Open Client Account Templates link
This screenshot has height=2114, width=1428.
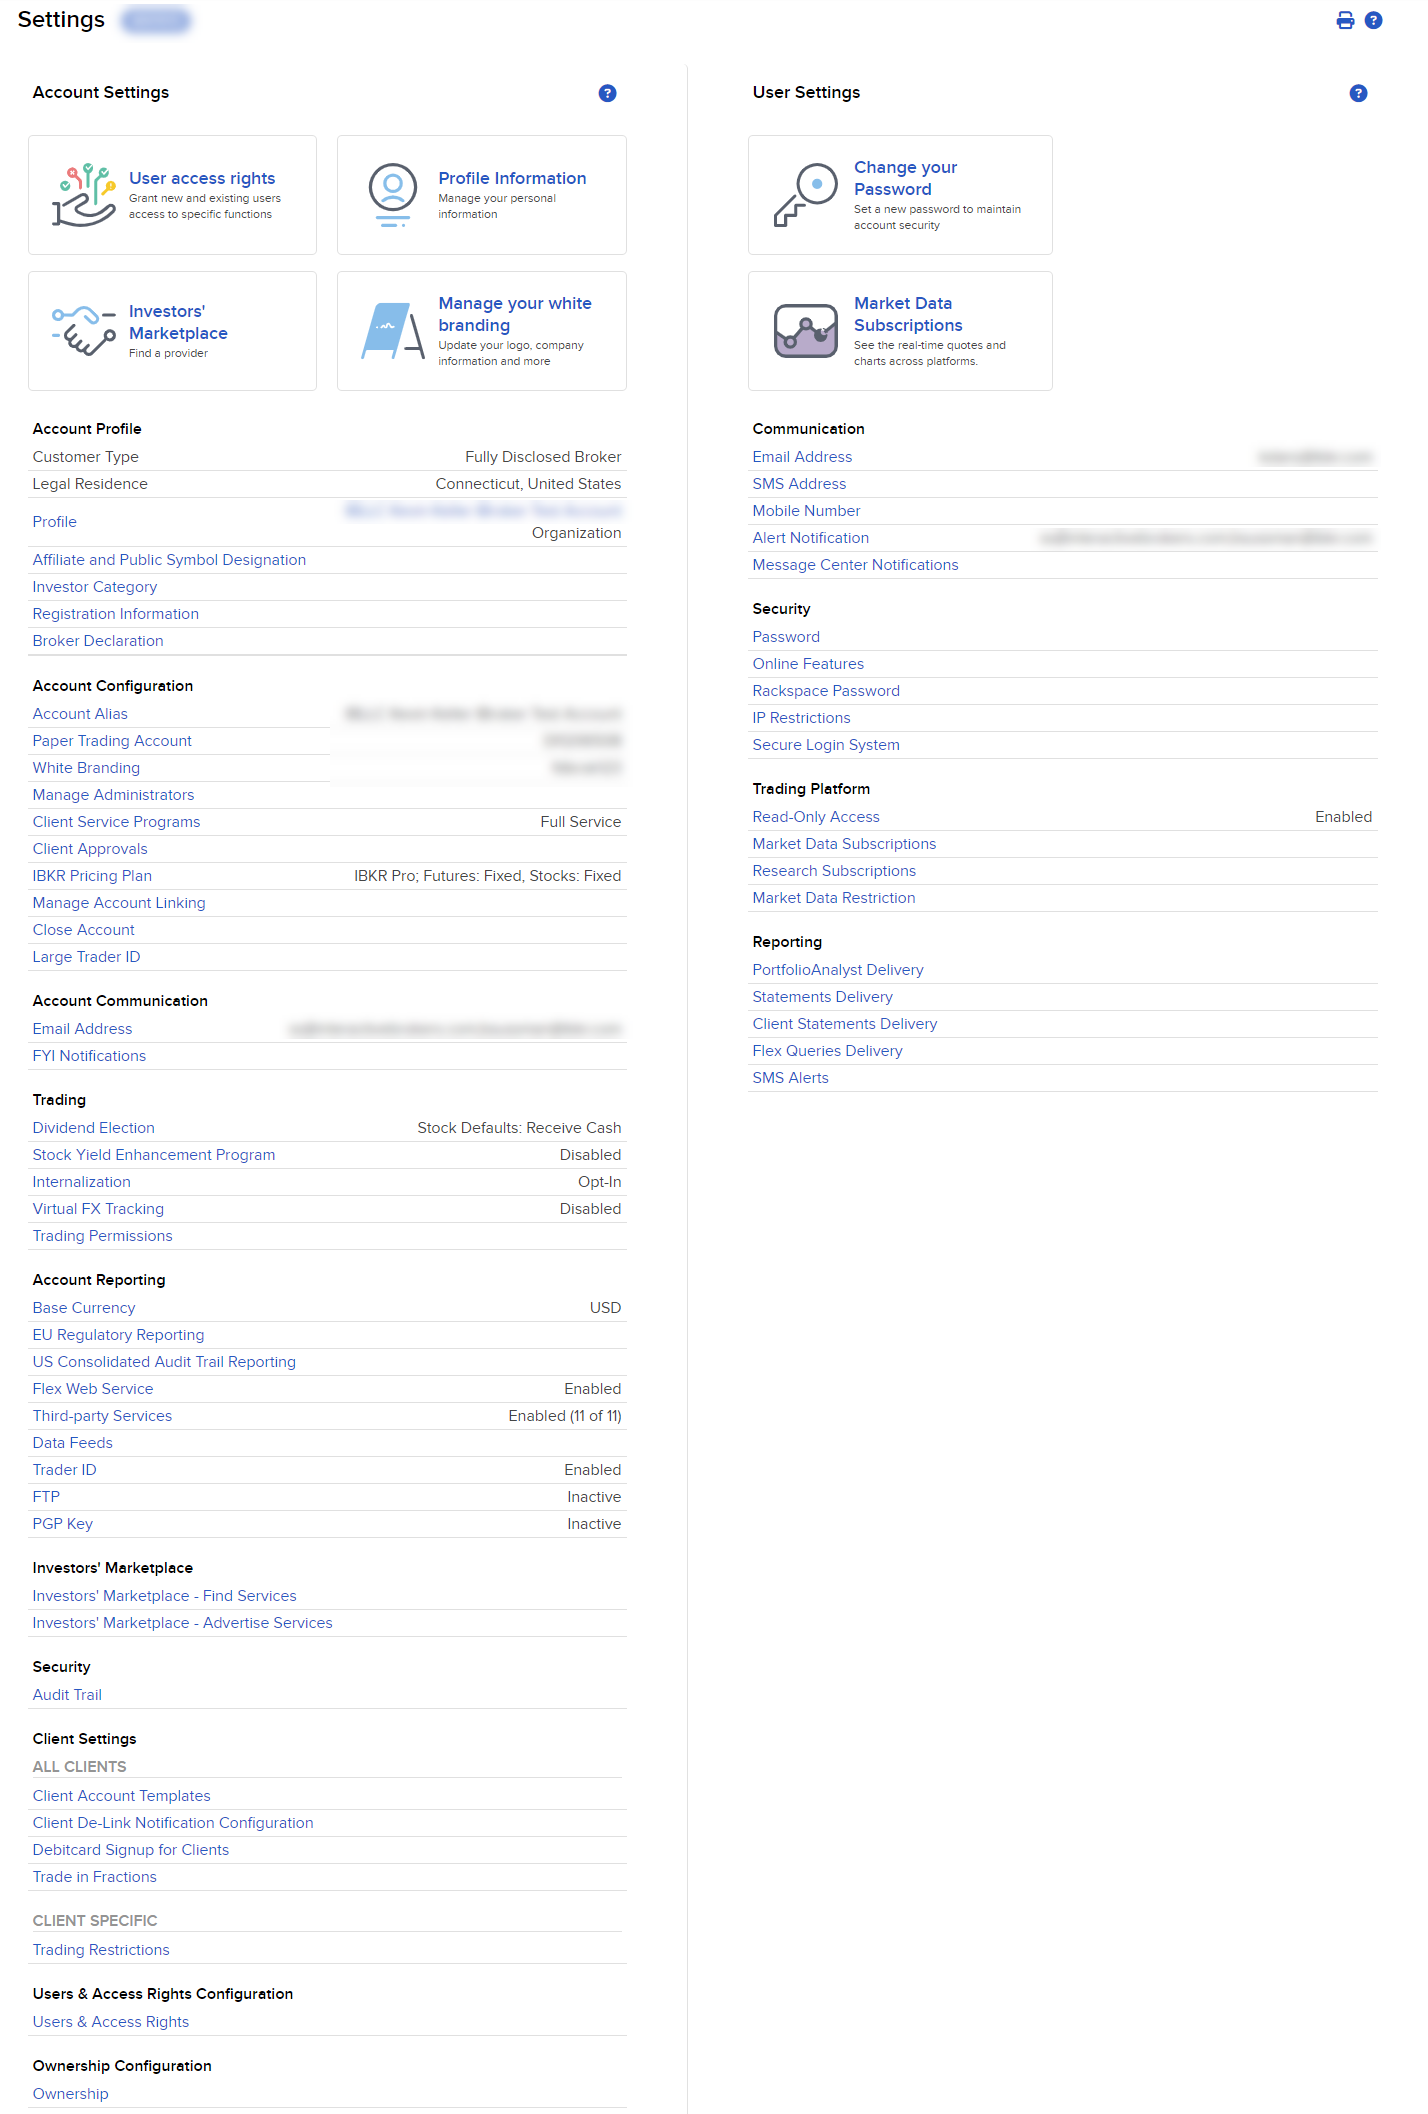[121, 1796]
